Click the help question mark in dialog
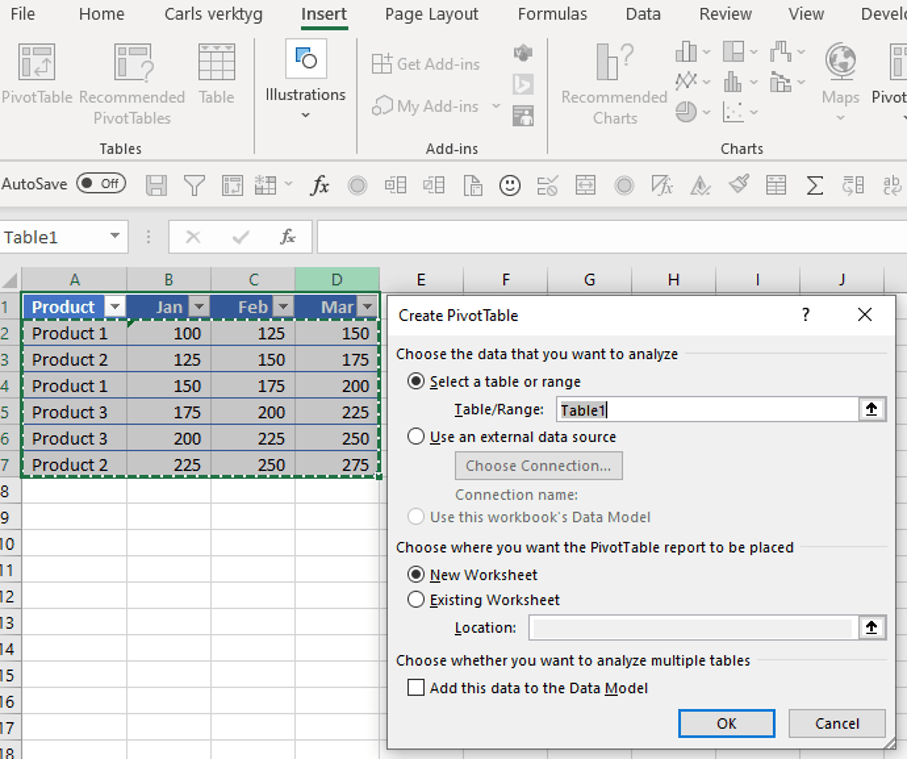This screenshot has width=908, height=760. pyautogui.click(x=806, y=315)
